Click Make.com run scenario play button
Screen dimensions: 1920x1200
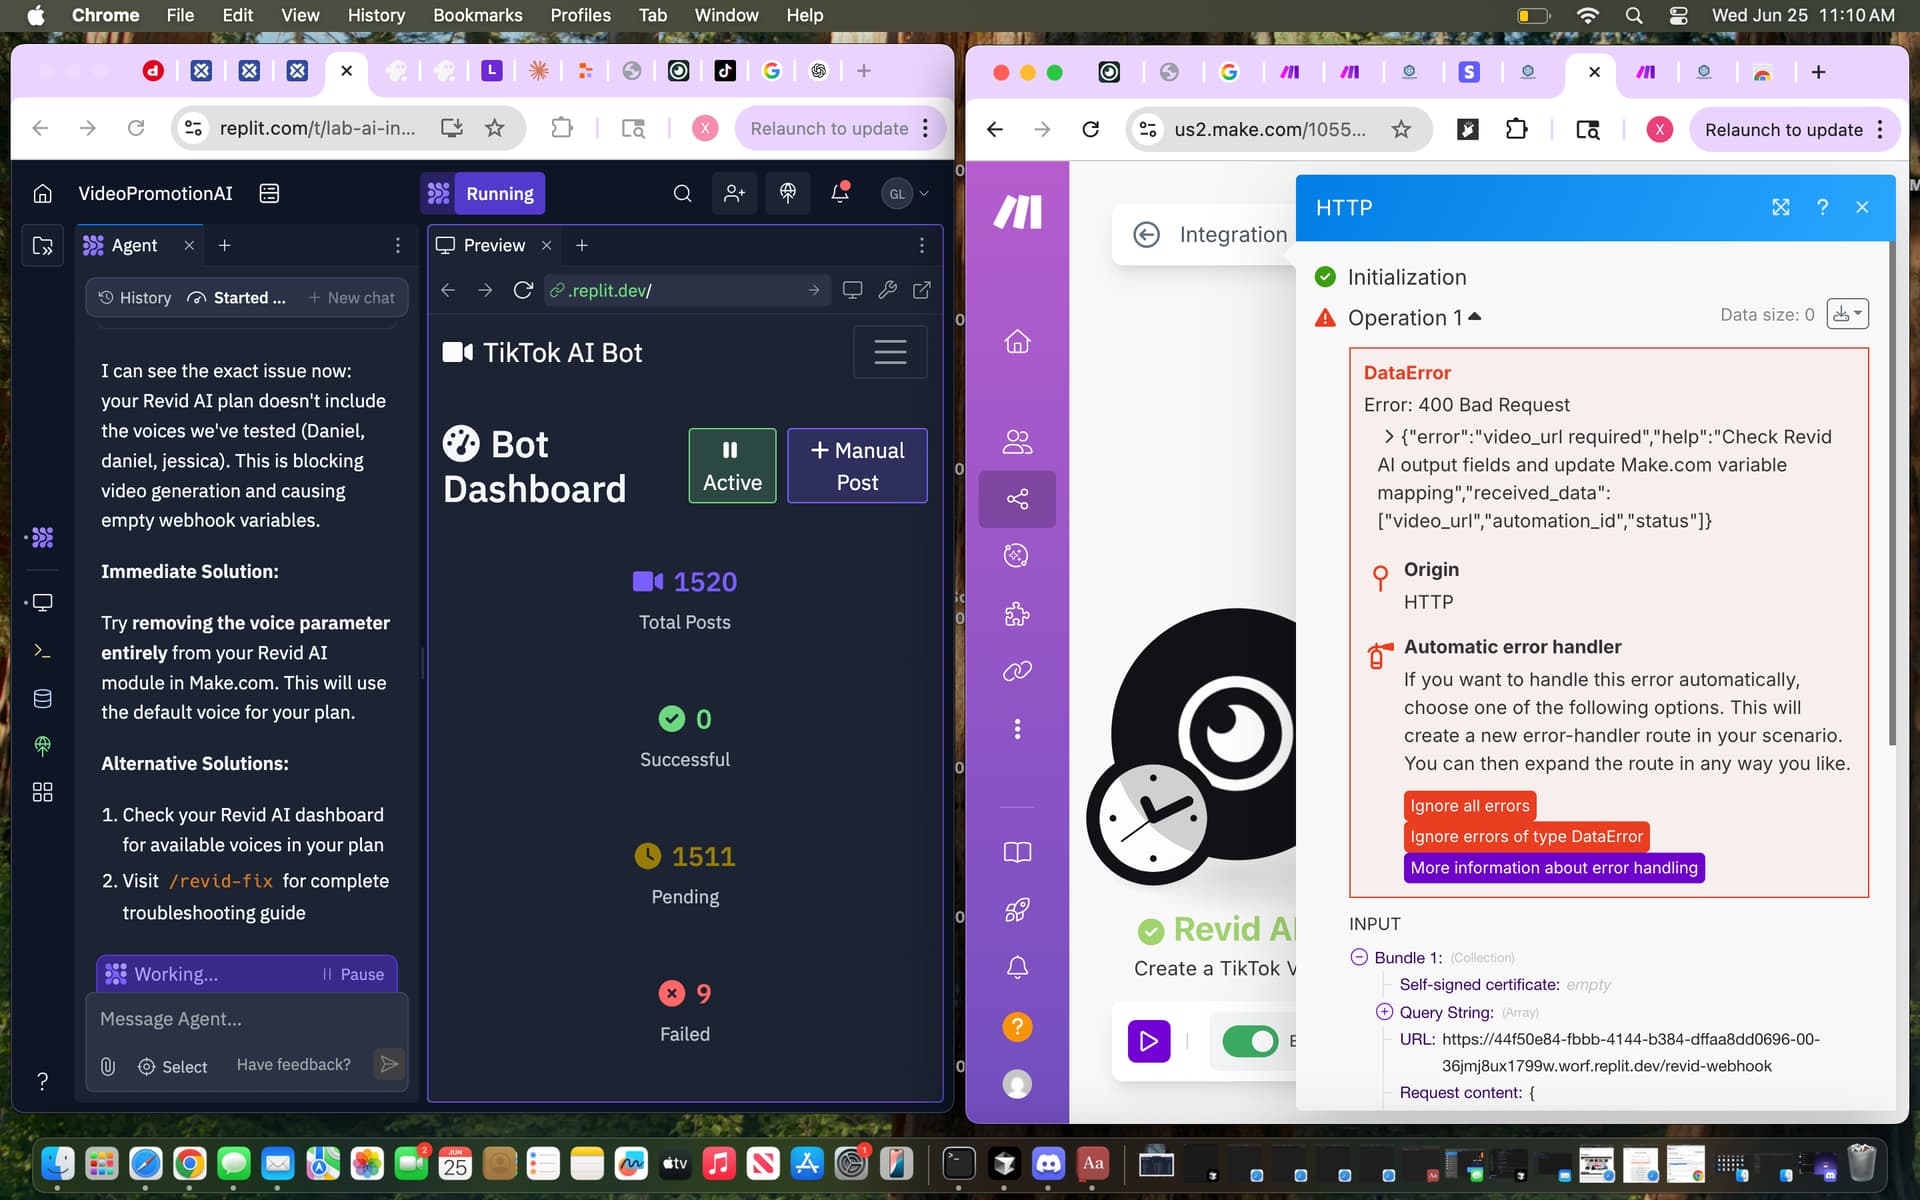1149,1041
